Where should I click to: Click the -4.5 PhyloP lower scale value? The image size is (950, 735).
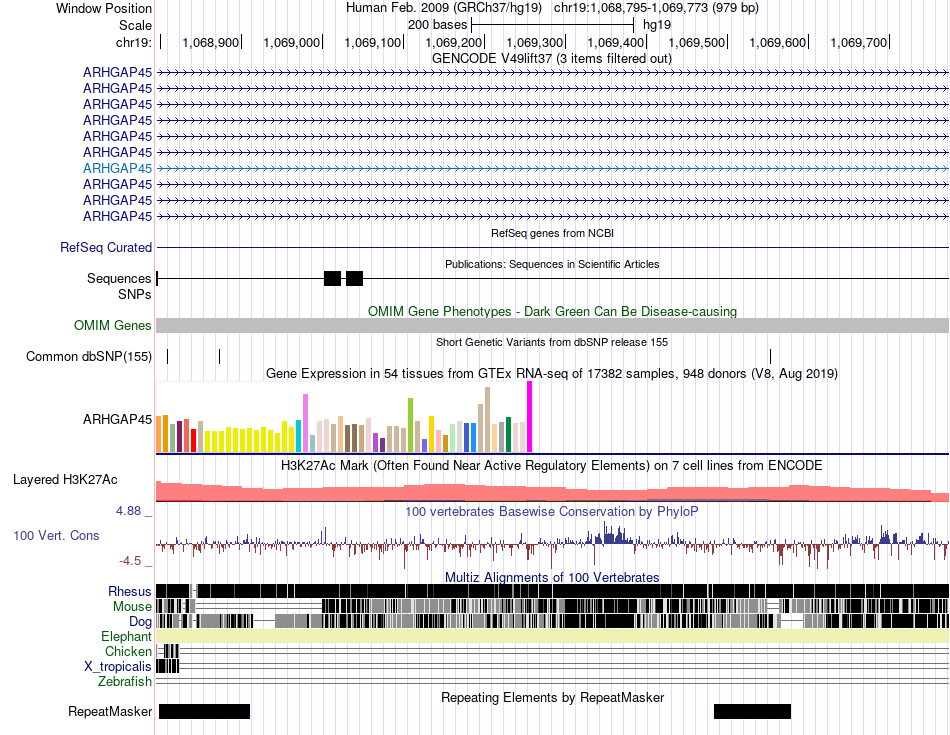(x=130, y=561)
